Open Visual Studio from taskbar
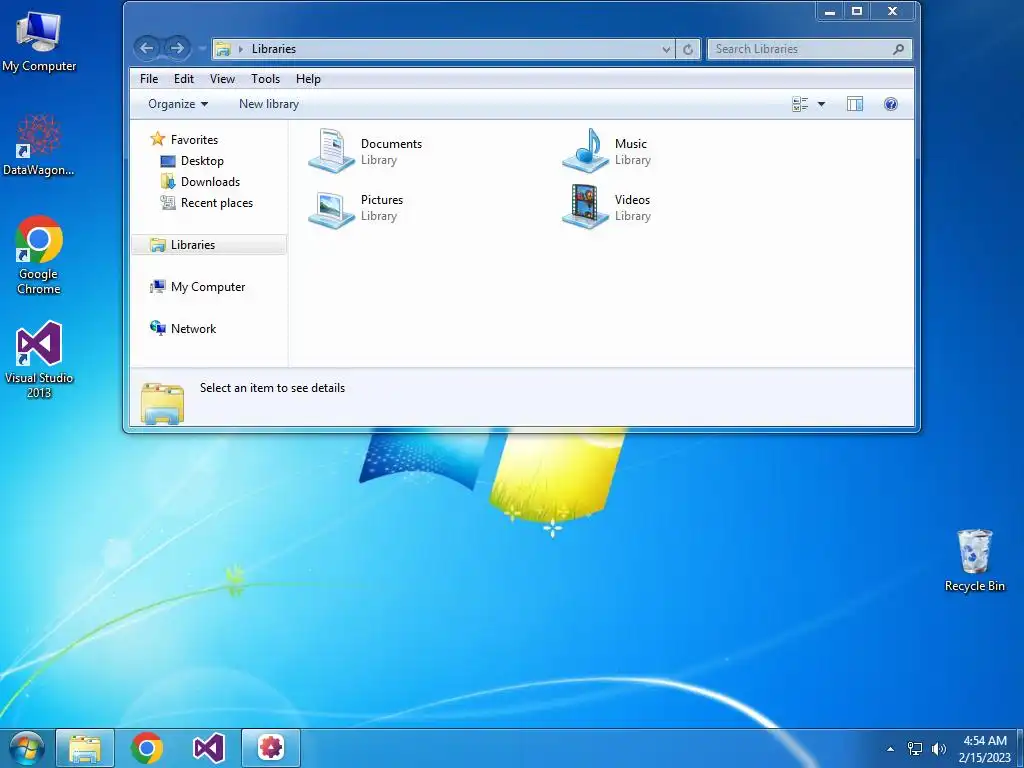This screenshot has width=1024, height=768. click(x=209, y=748)
